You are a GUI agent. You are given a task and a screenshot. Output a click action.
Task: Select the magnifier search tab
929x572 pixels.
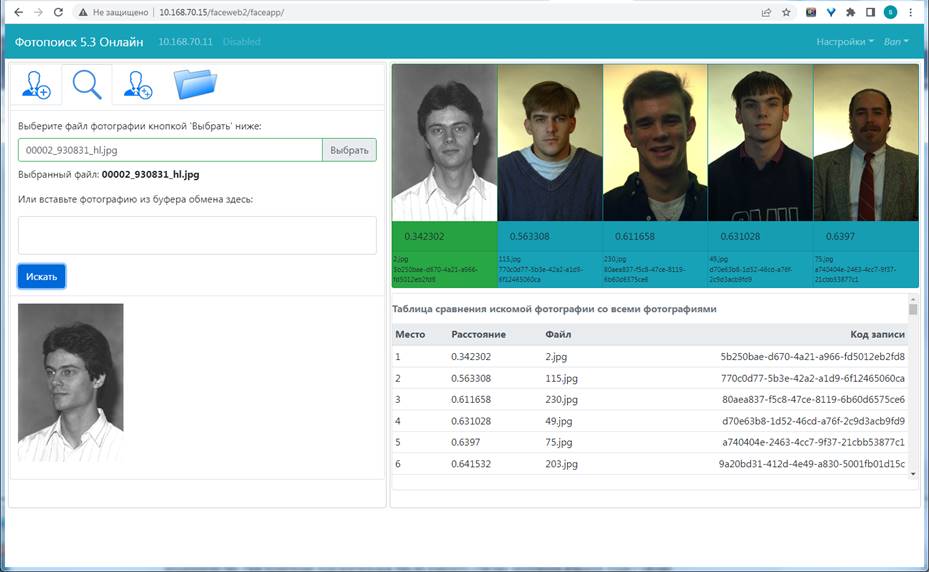(x=87, y=86)
